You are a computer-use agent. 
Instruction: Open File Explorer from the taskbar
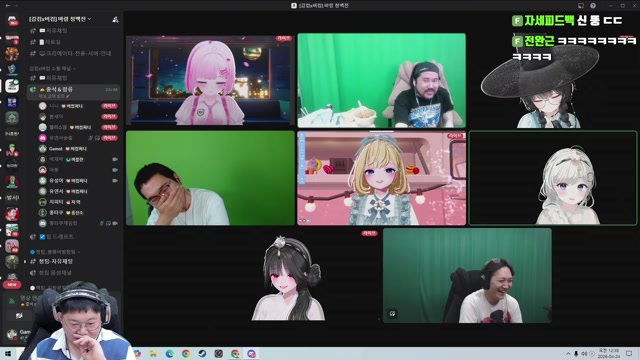pos(153,354)
